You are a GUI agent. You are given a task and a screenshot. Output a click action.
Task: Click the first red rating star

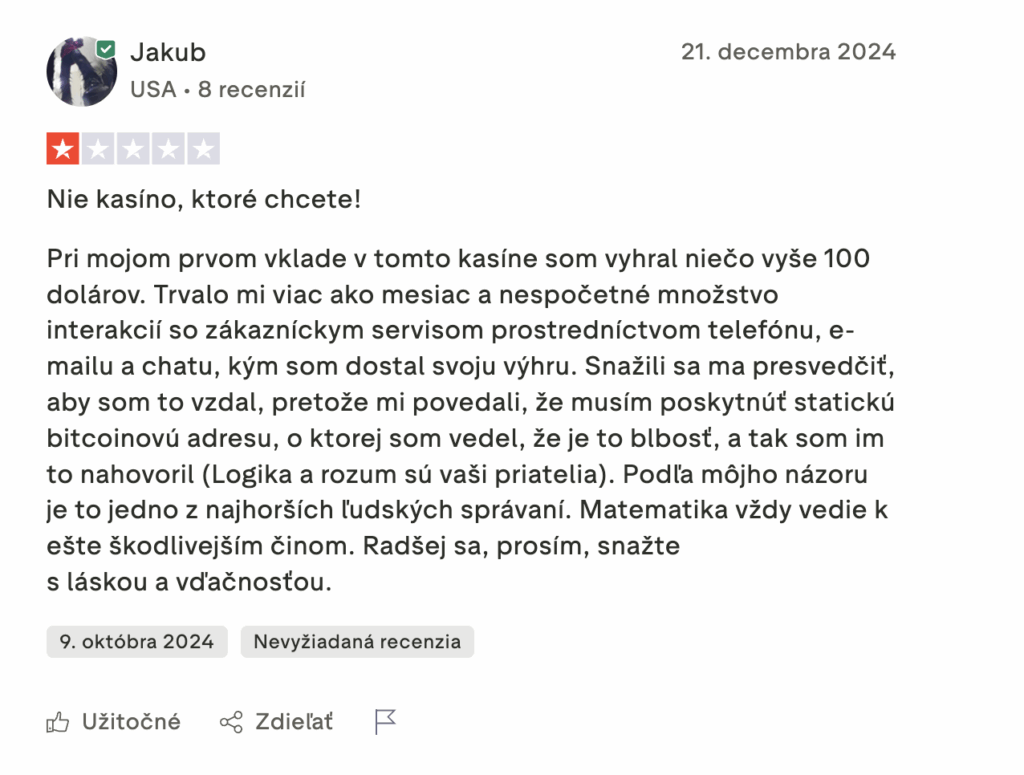click(x=63, y=150)
